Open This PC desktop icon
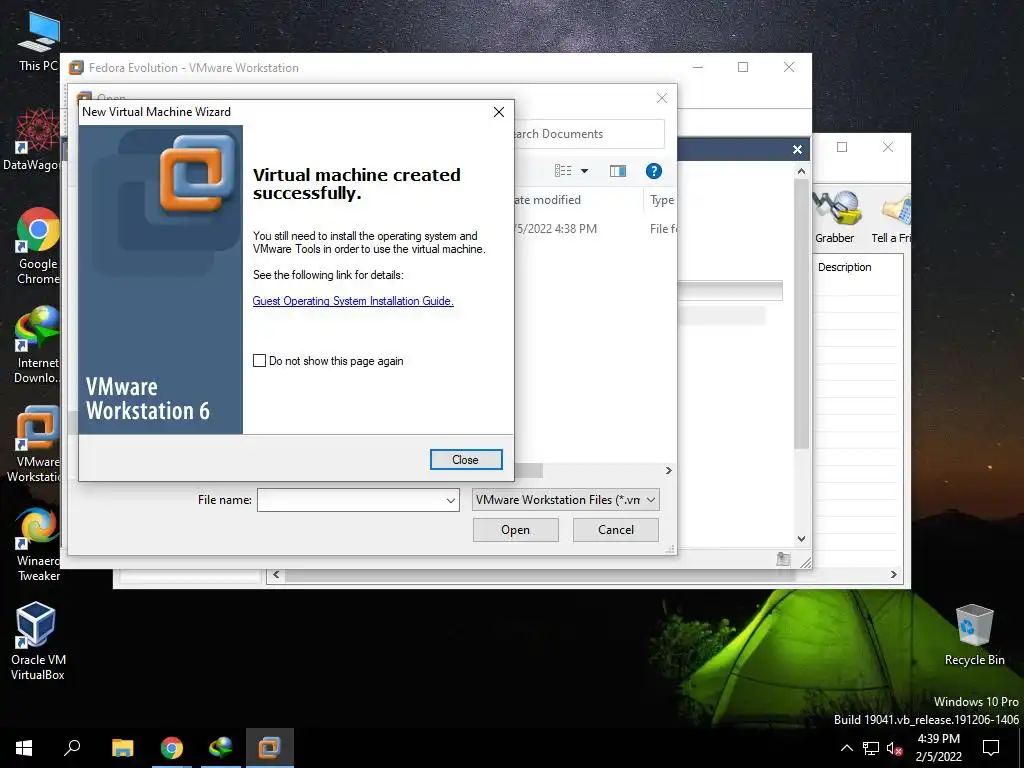The height and width of the screenshot is (768, 1024). tap(38, 40)
